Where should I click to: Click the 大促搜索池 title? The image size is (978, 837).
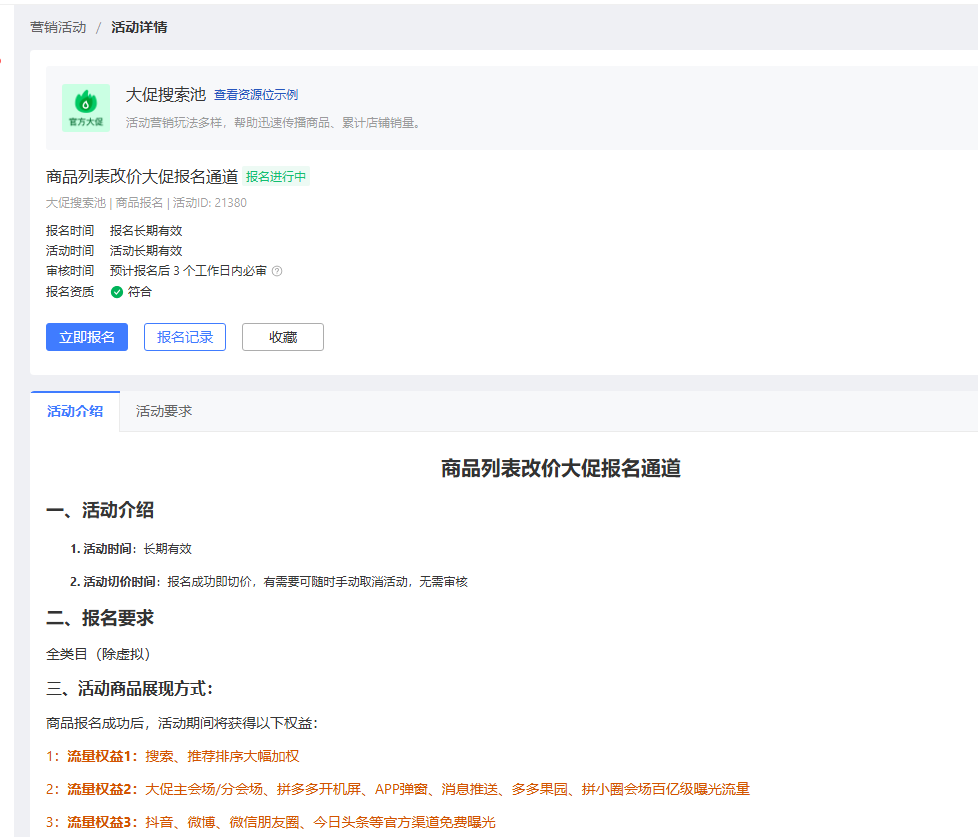coord(166,95)
